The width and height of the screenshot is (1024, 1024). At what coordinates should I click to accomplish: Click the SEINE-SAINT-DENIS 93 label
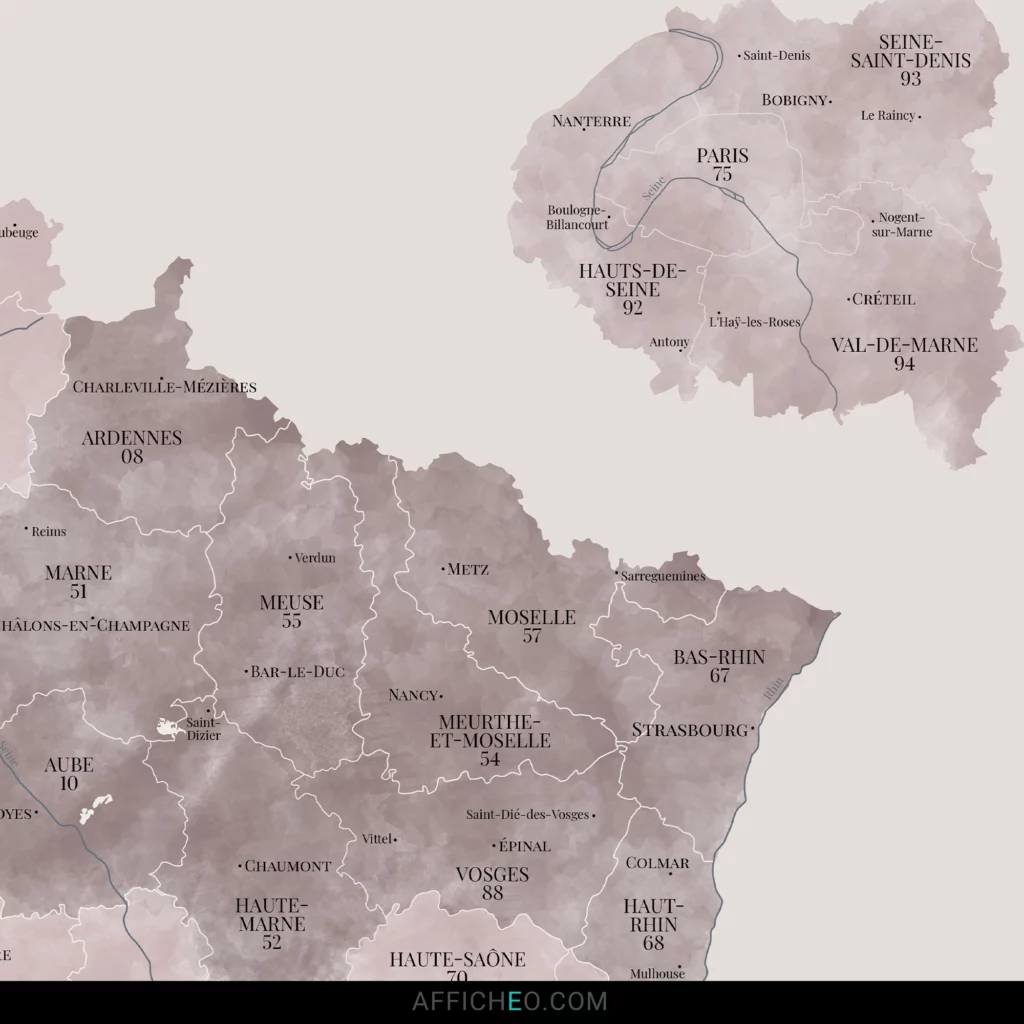click(x=911, y=60)
